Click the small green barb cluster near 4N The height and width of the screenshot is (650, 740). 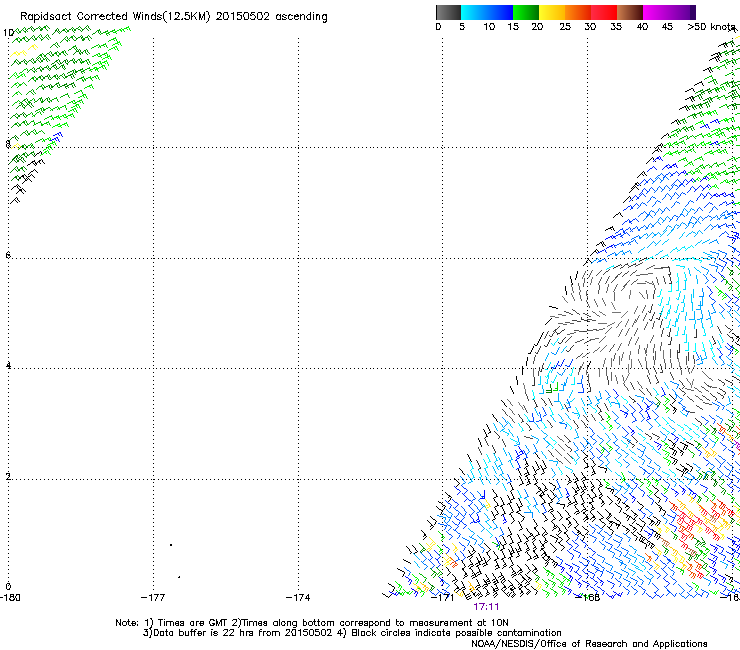click(552, 388)
